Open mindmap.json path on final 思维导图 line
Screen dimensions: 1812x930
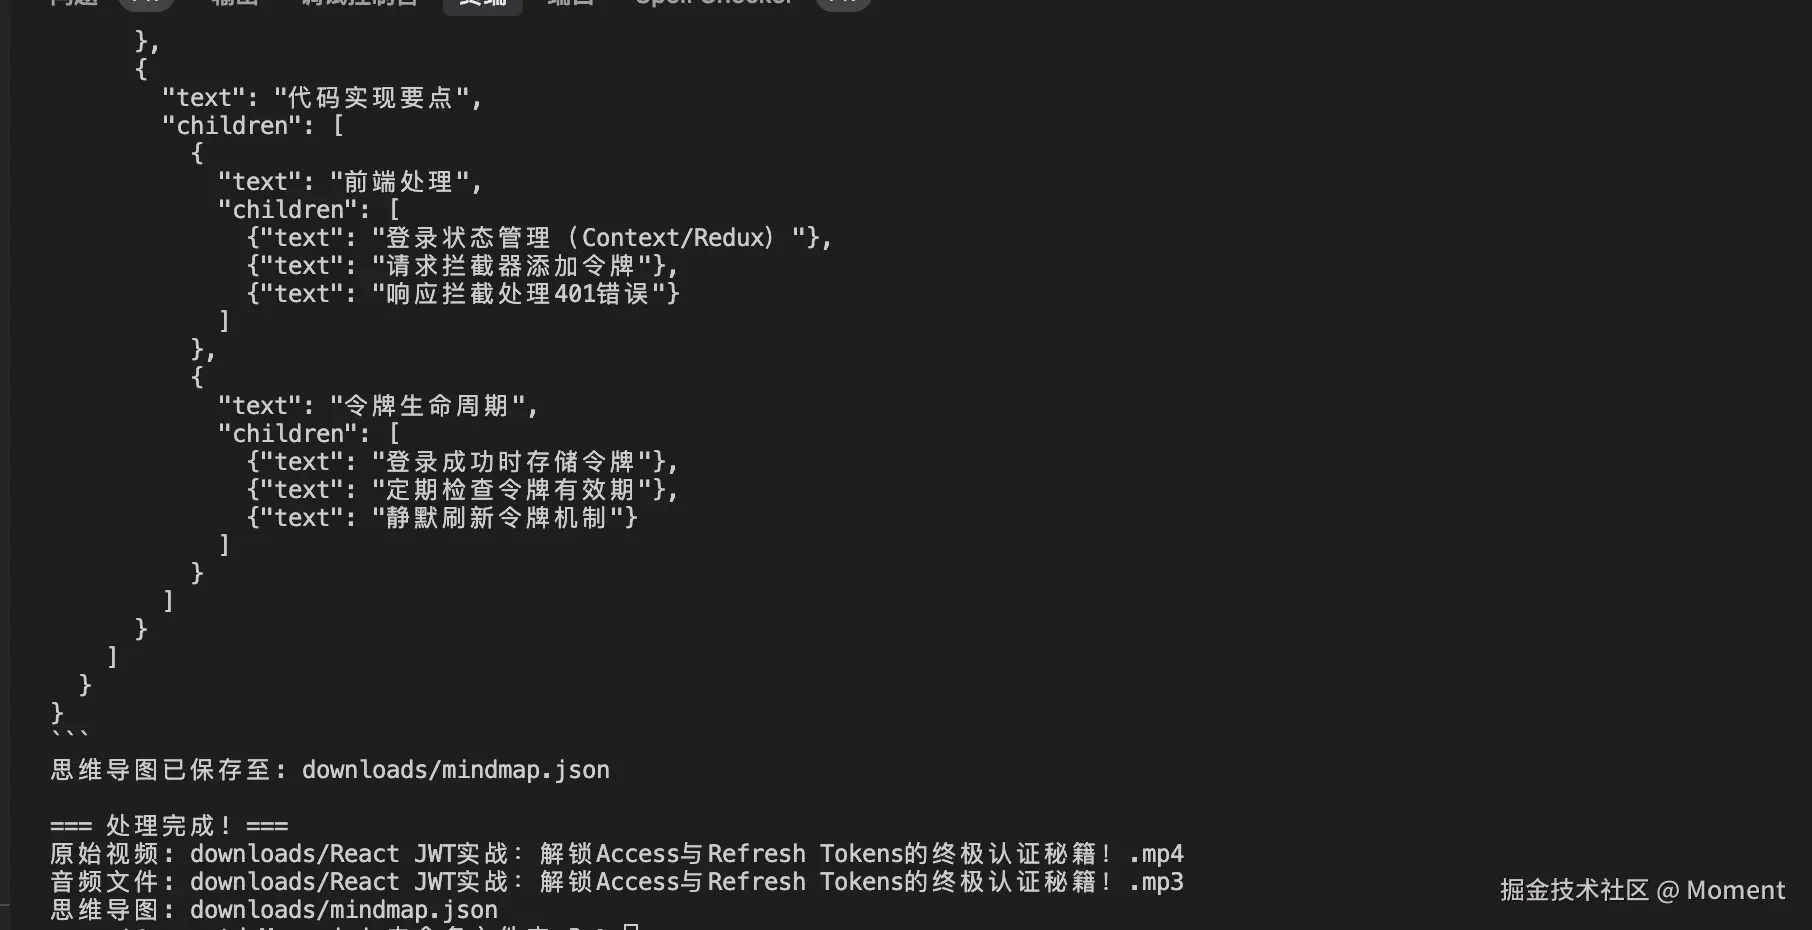[x=343, y=910]
